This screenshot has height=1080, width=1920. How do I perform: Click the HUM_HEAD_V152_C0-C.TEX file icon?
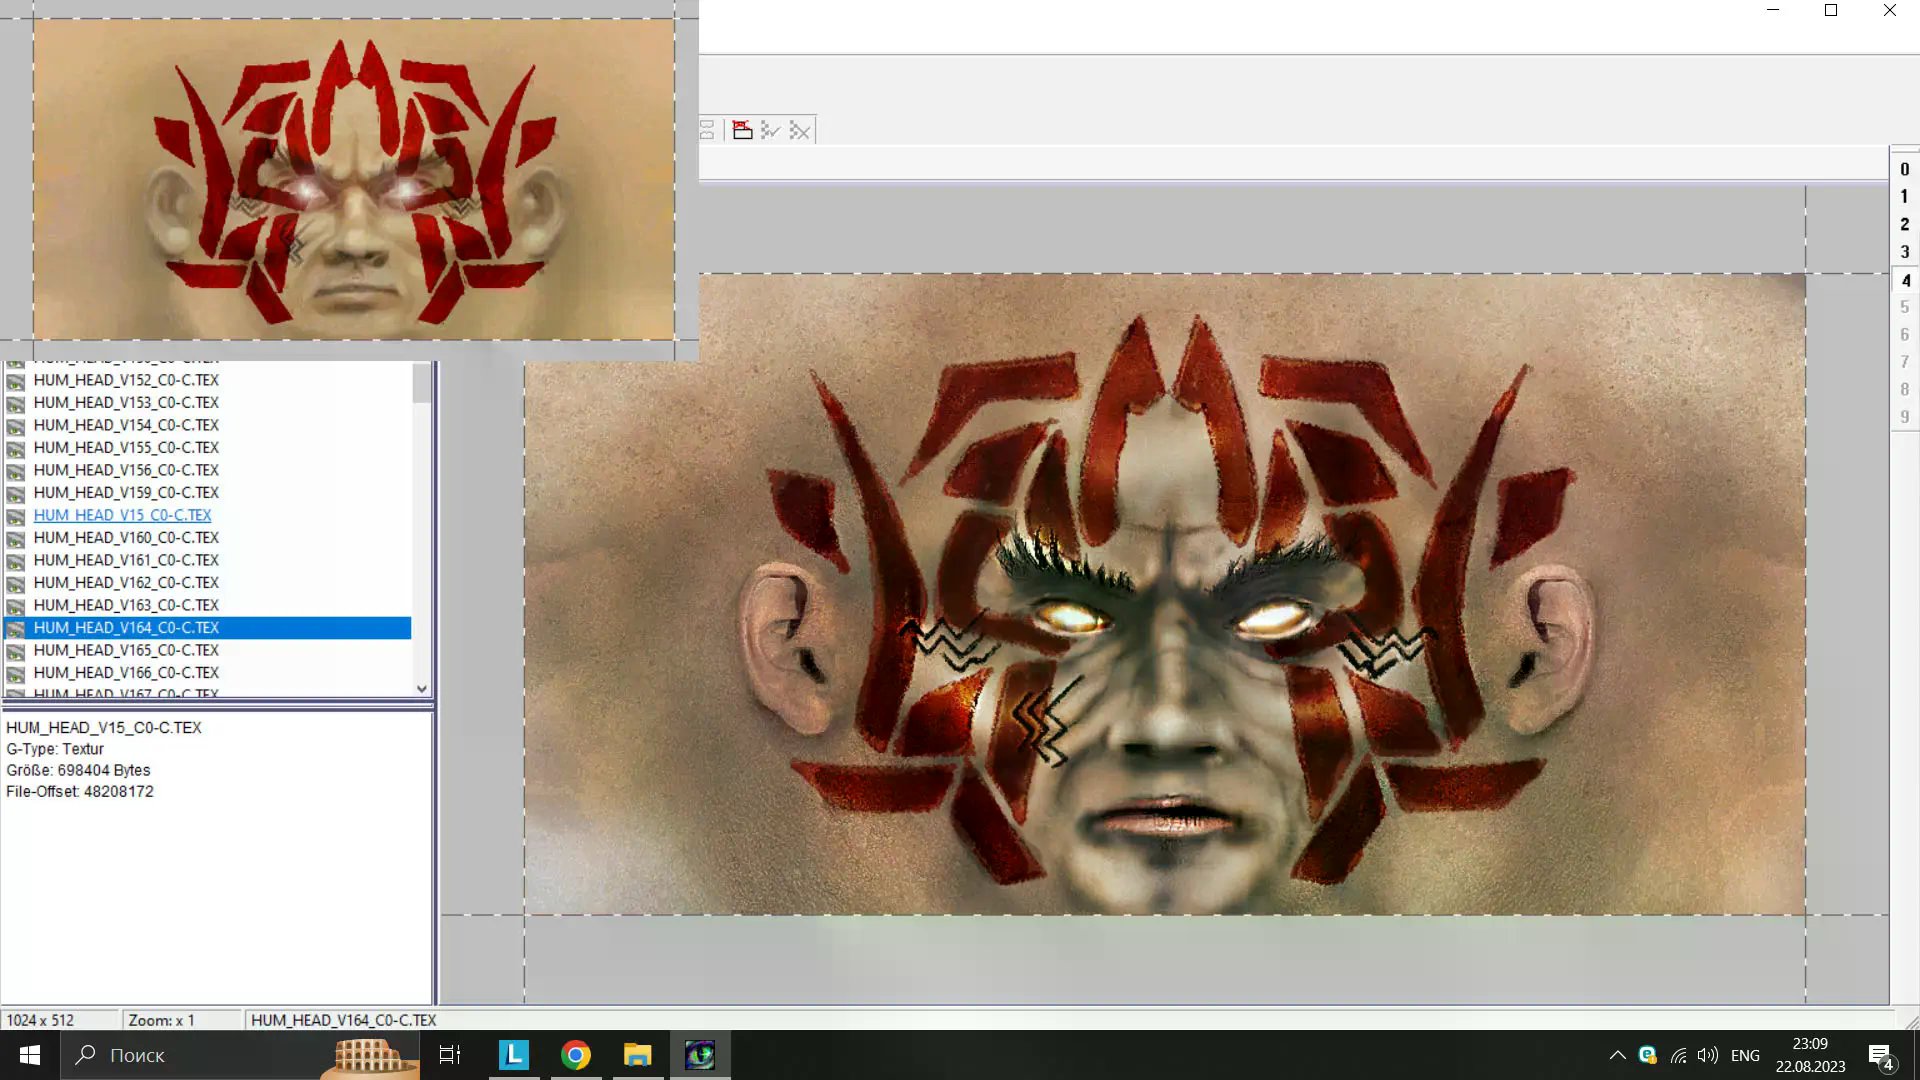(x=16, y=380)
